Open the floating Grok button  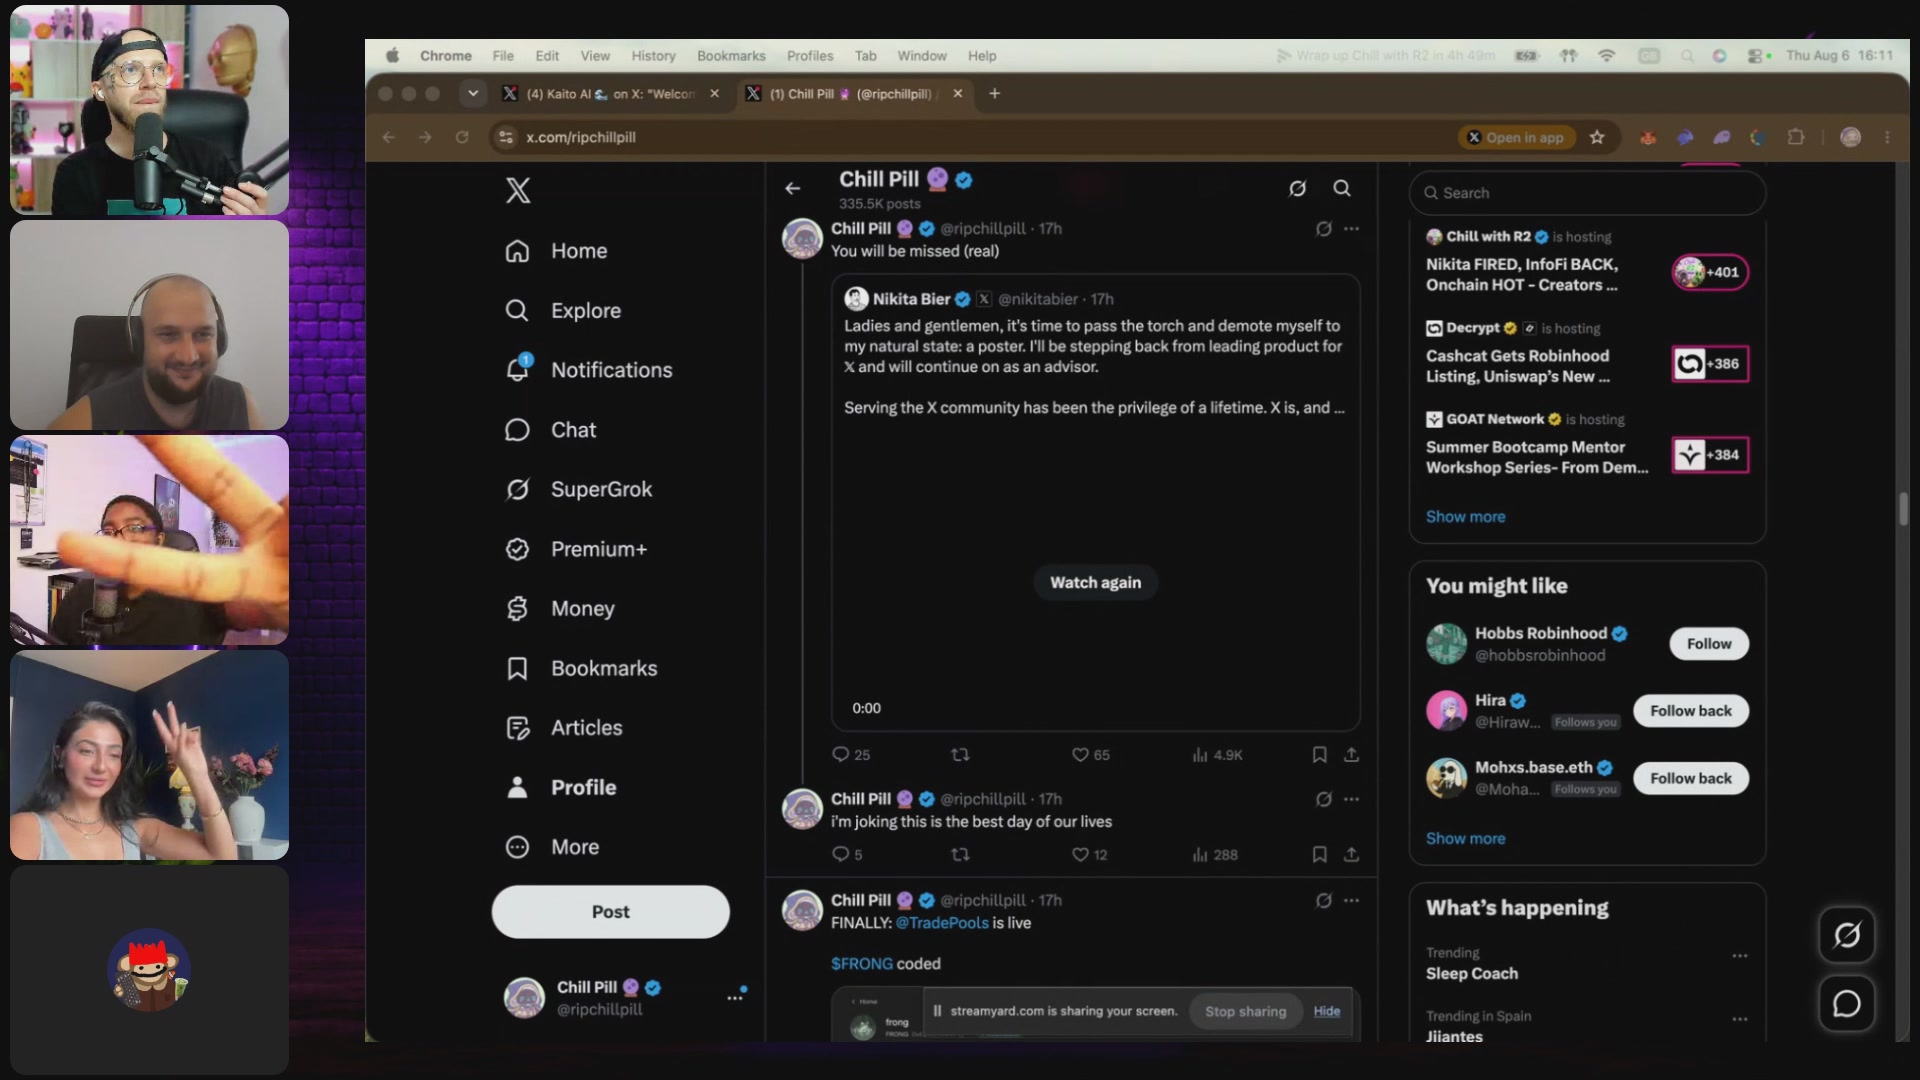[x=1847, y=935]
